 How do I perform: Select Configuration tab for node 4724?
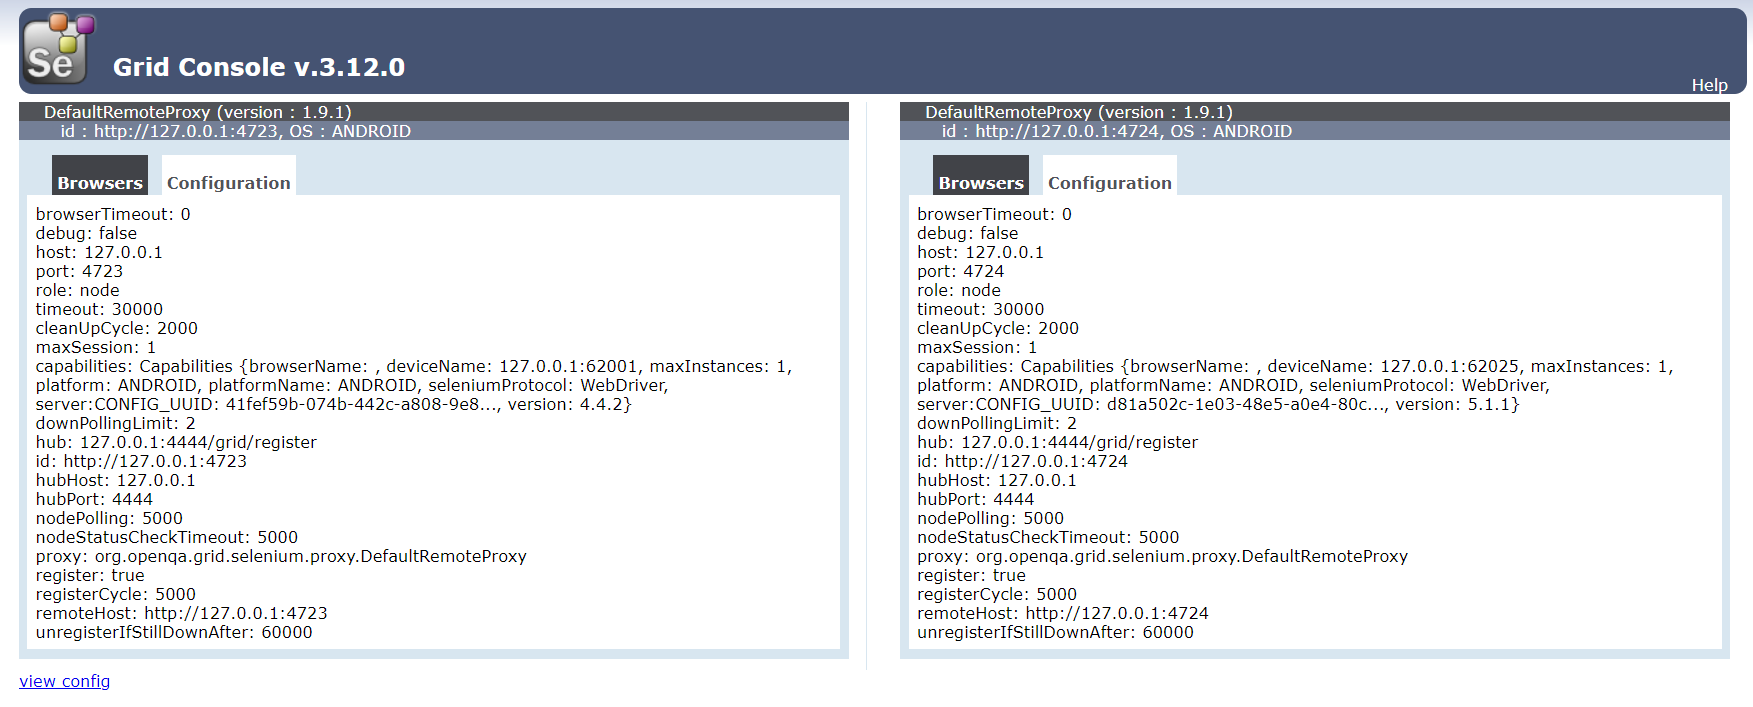coord(1109,182)
